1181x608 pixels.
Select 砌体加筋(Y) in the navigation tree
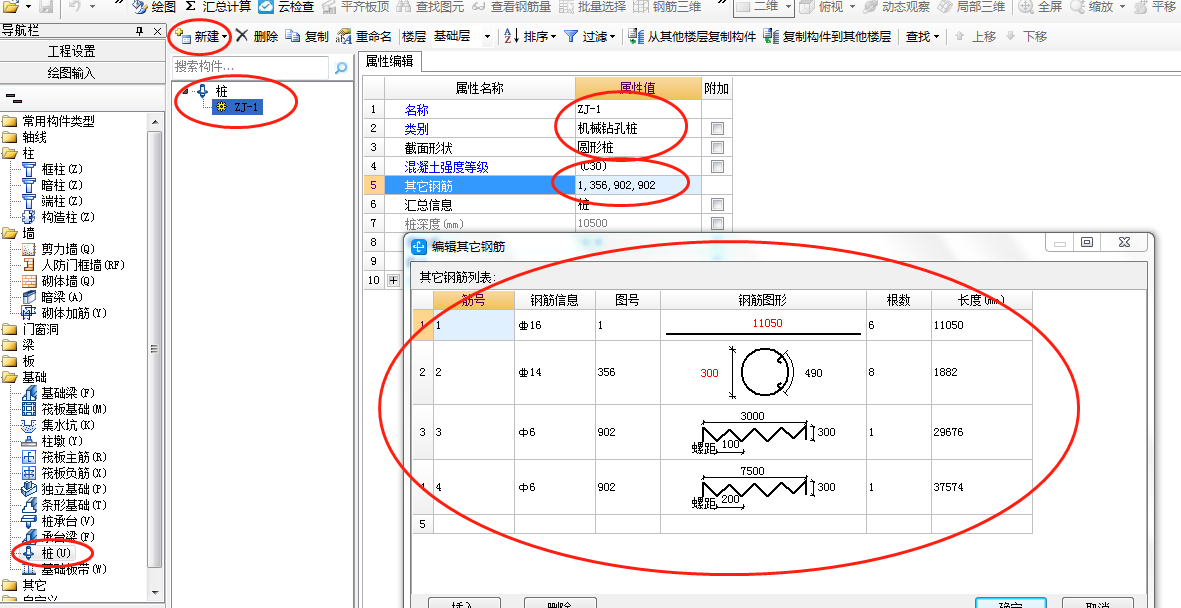click(x=74, y=313)
